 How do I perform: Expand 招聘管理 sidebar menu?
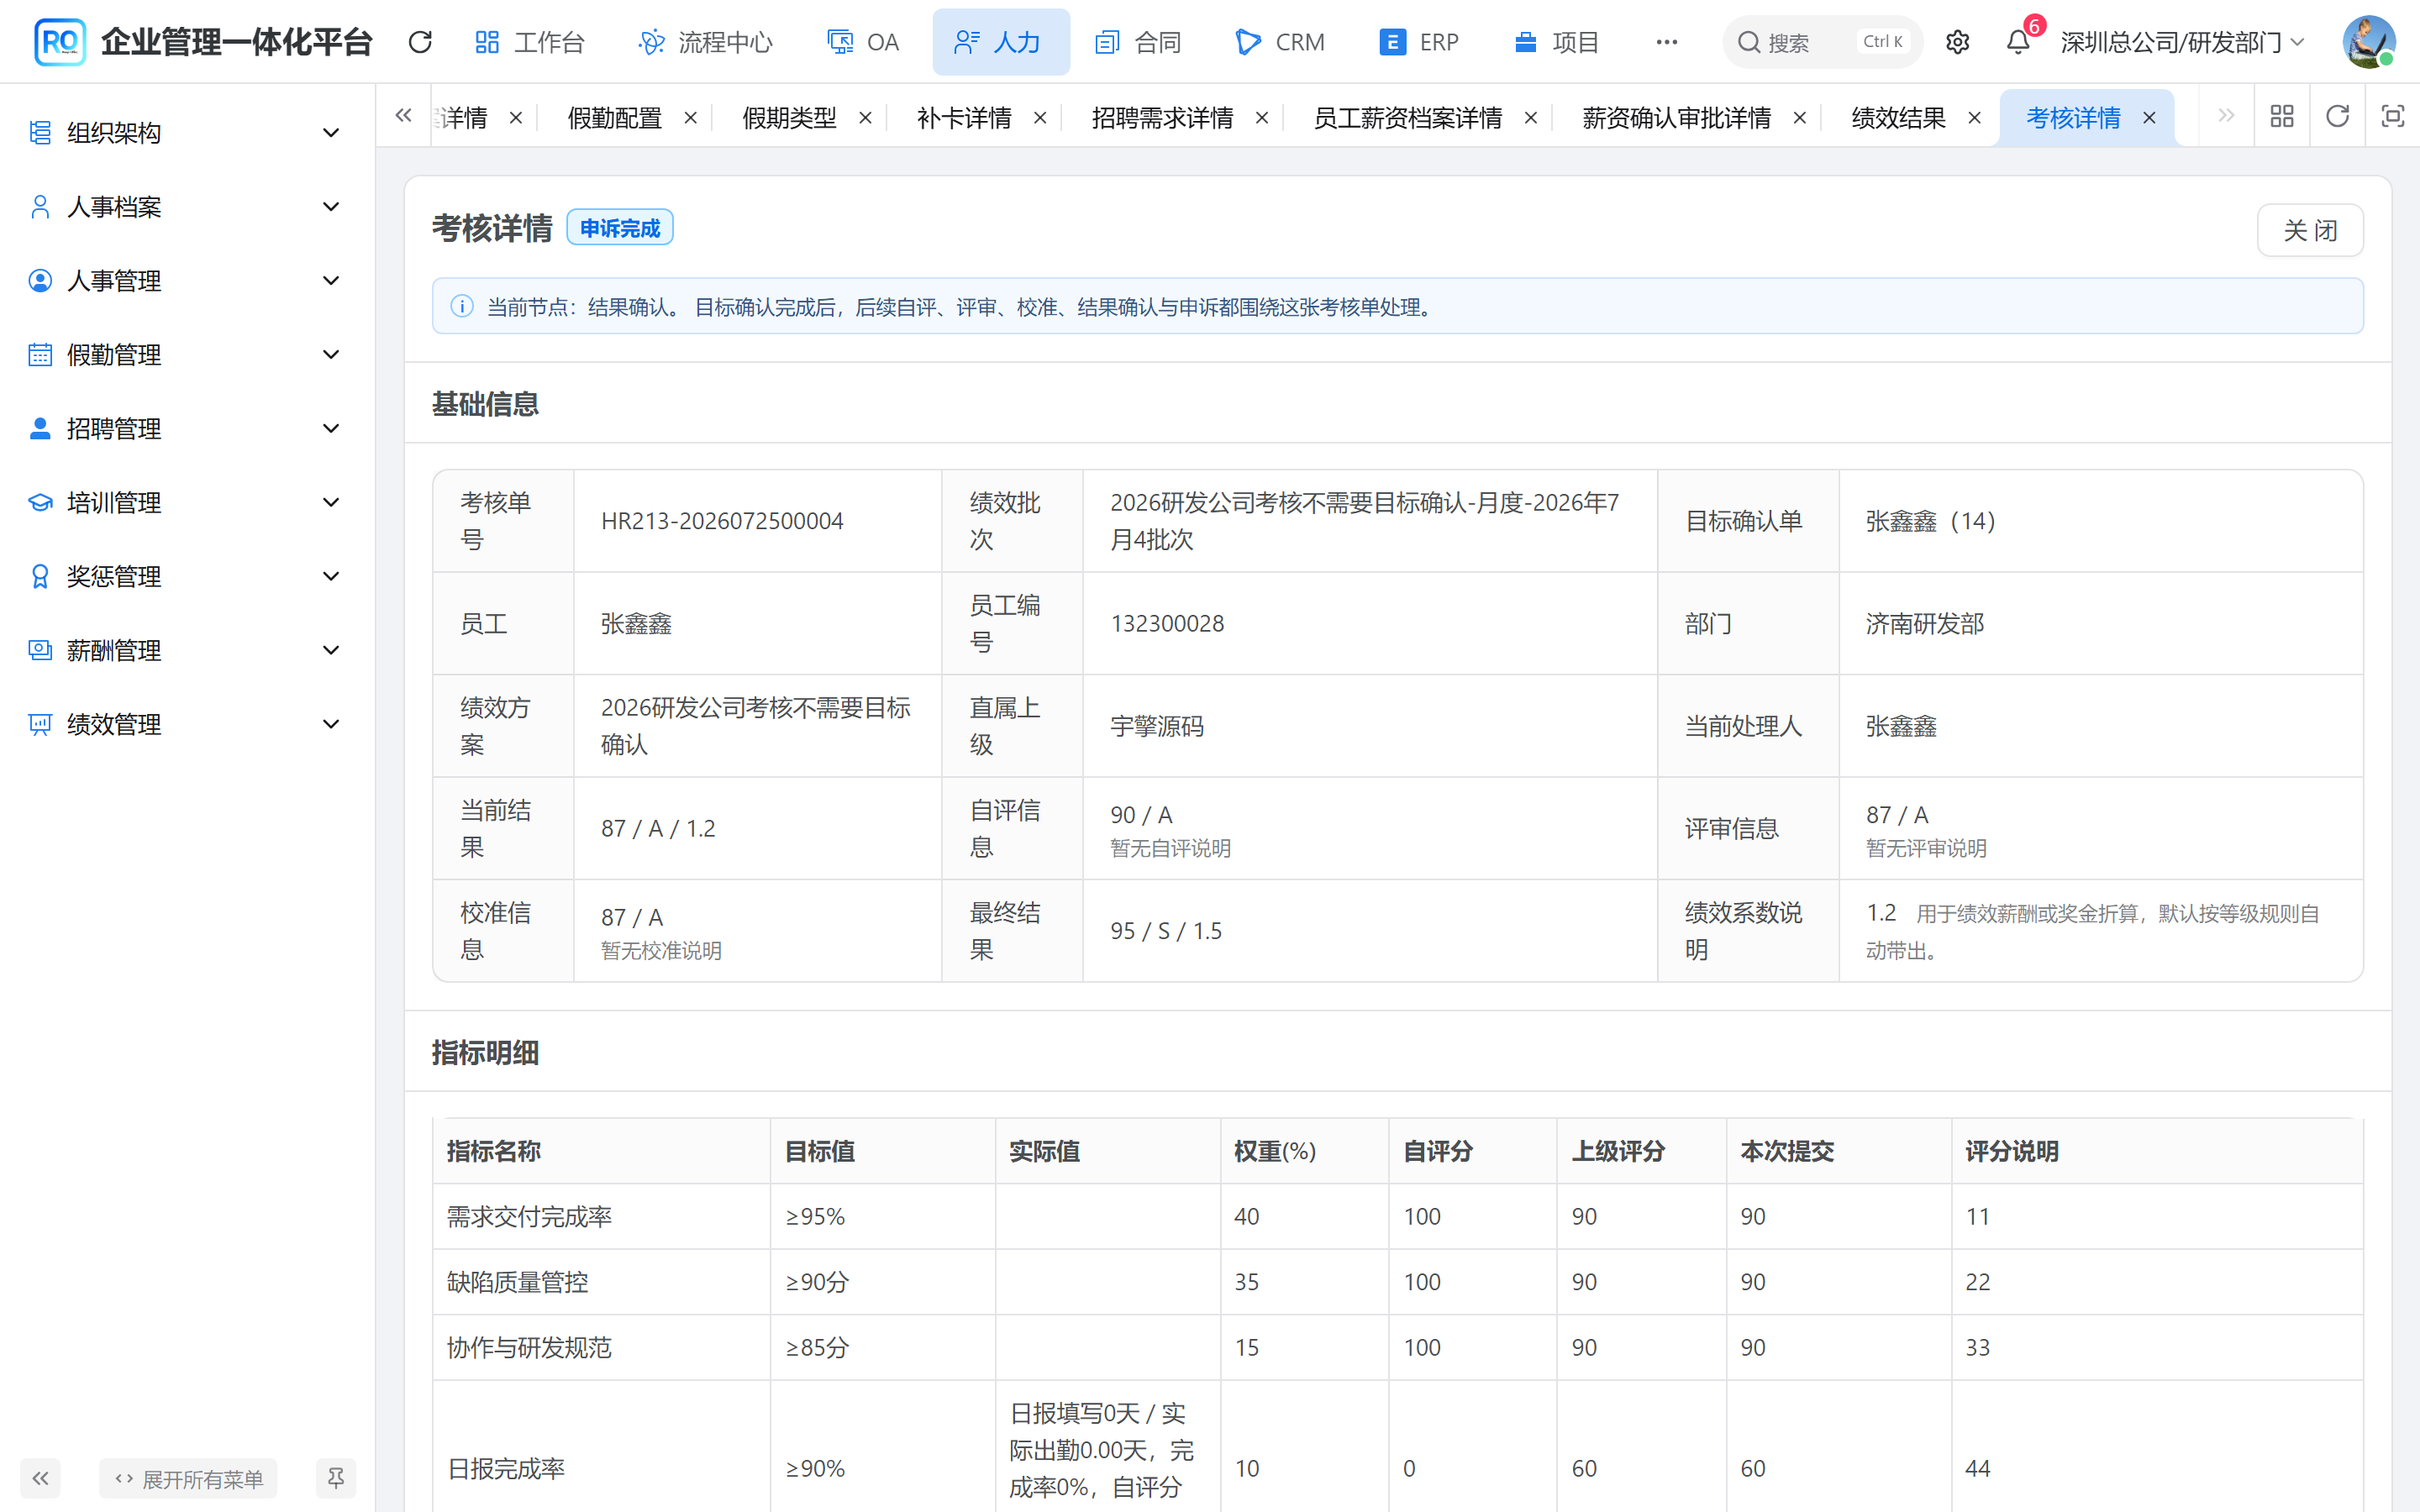(186, 428)
